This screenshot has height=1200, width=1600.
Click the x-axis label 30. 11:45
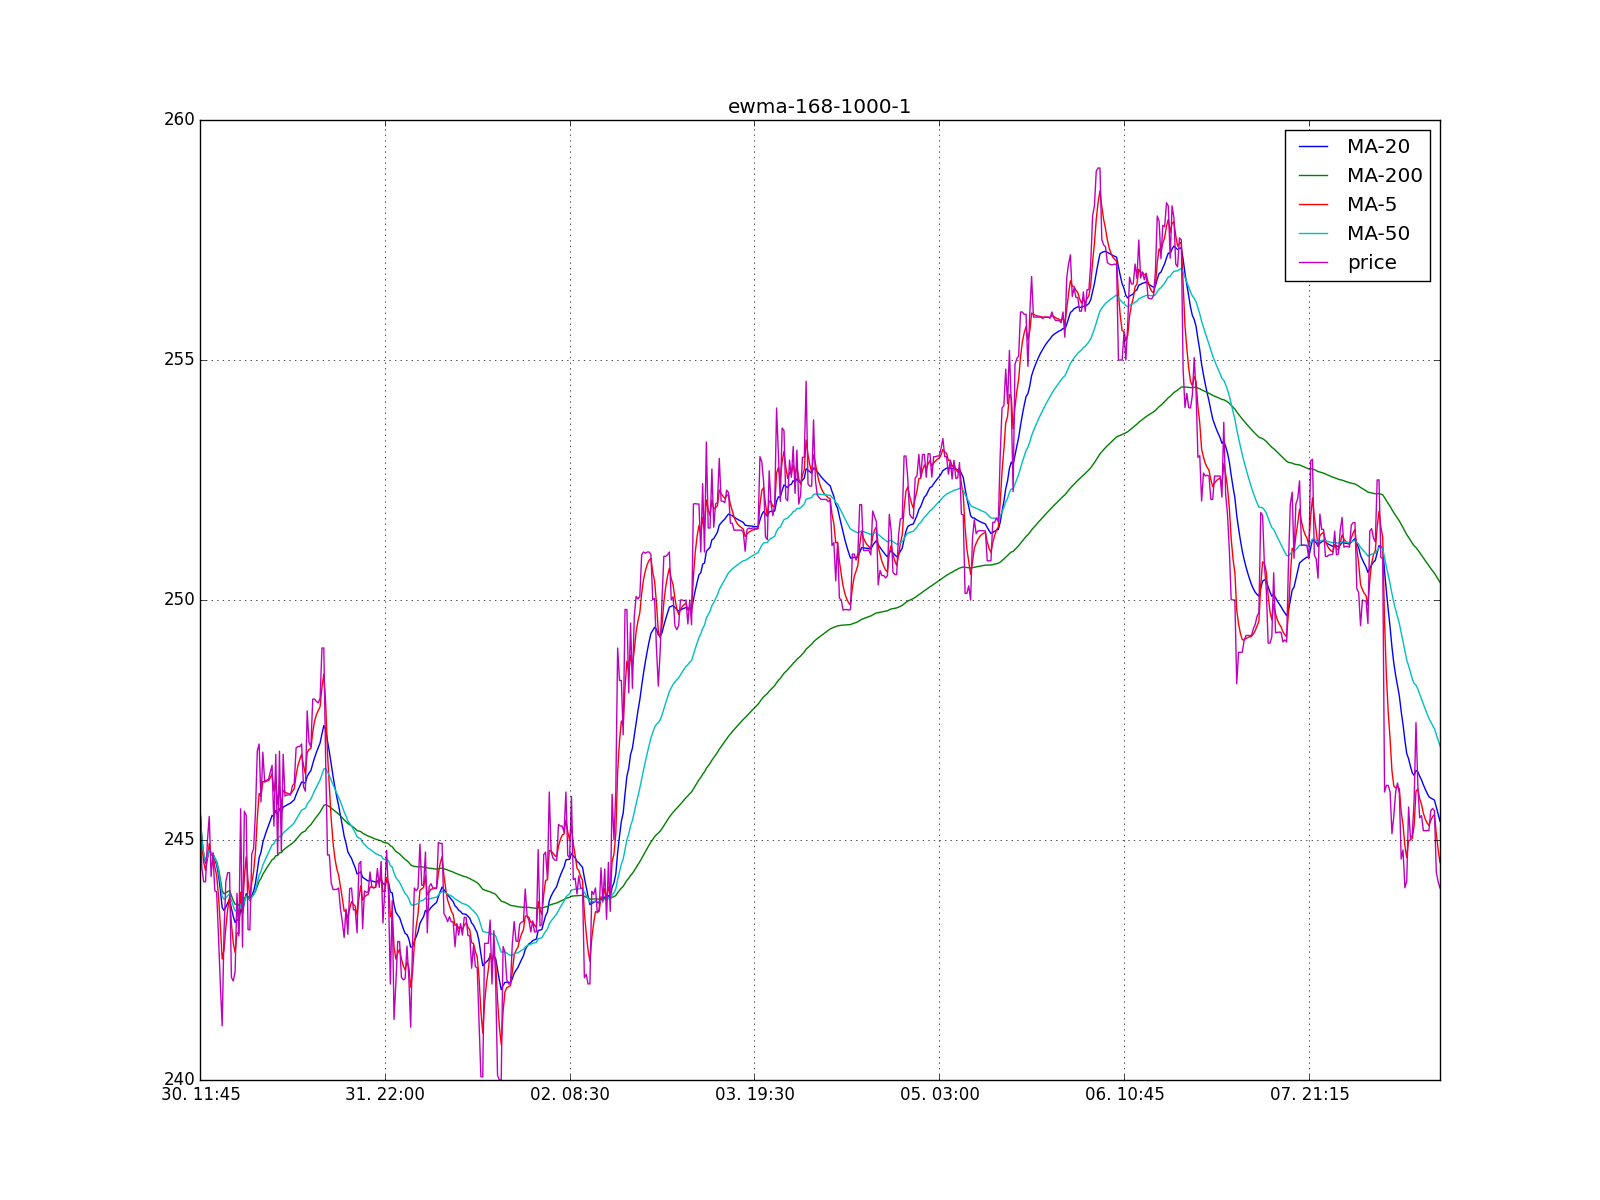(201, 1095)
